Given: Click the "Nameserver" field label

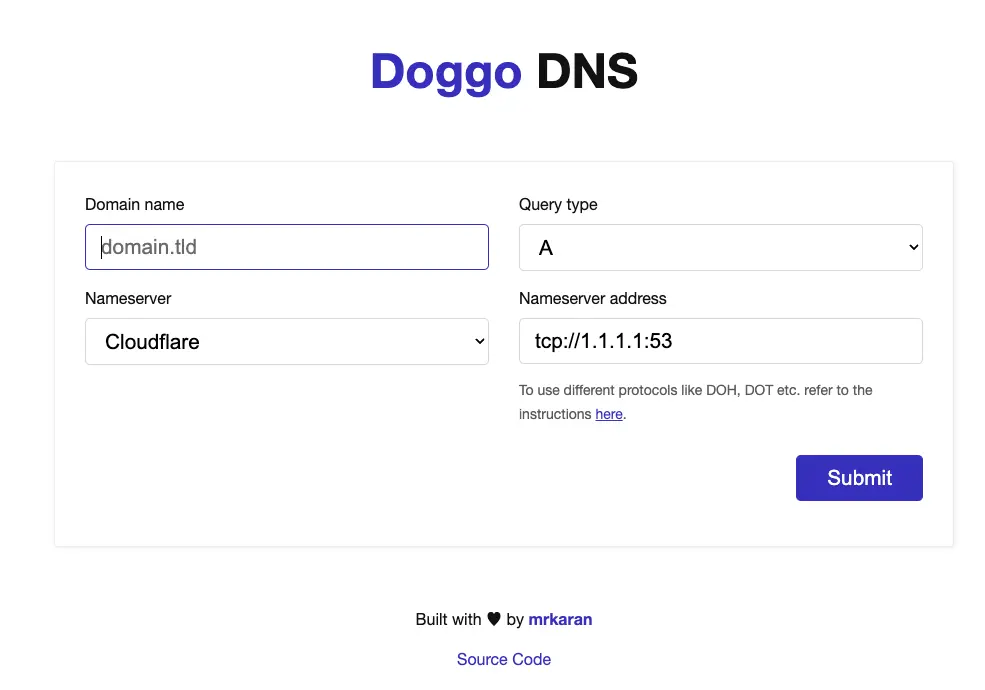Looking at the screenshot, I should coord(128,298).
